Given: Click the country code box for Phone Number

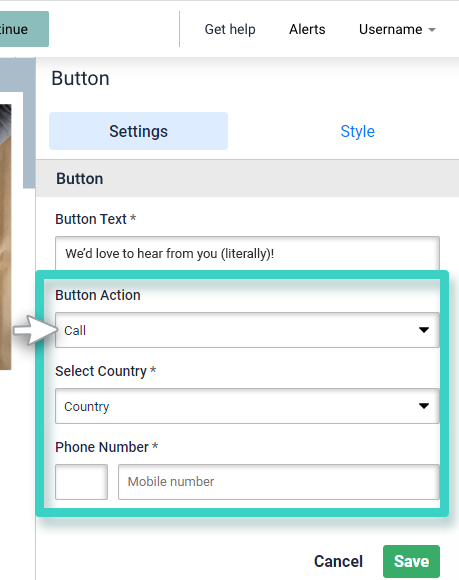Looking at the screenshot, I should click(x=81, y=482).
